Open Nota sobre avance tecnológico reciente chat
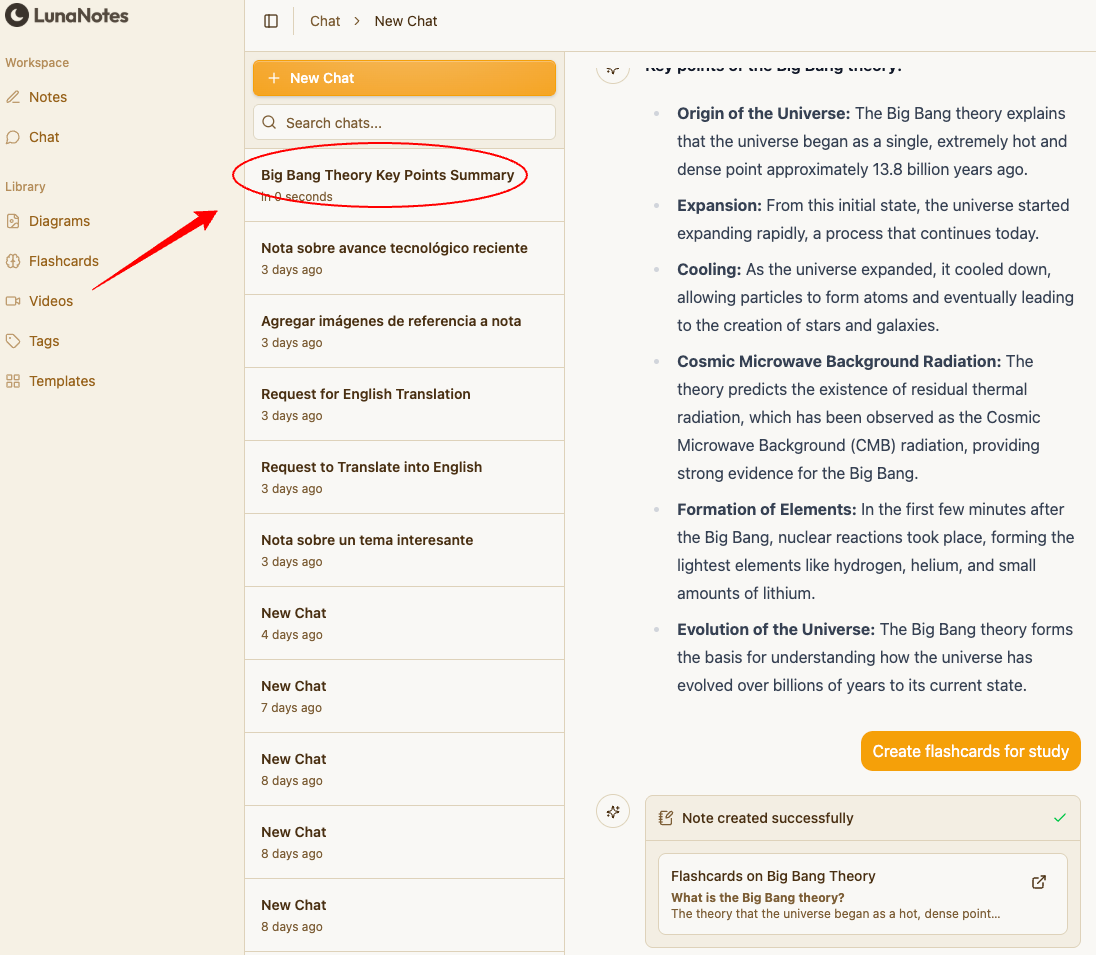 394,248
